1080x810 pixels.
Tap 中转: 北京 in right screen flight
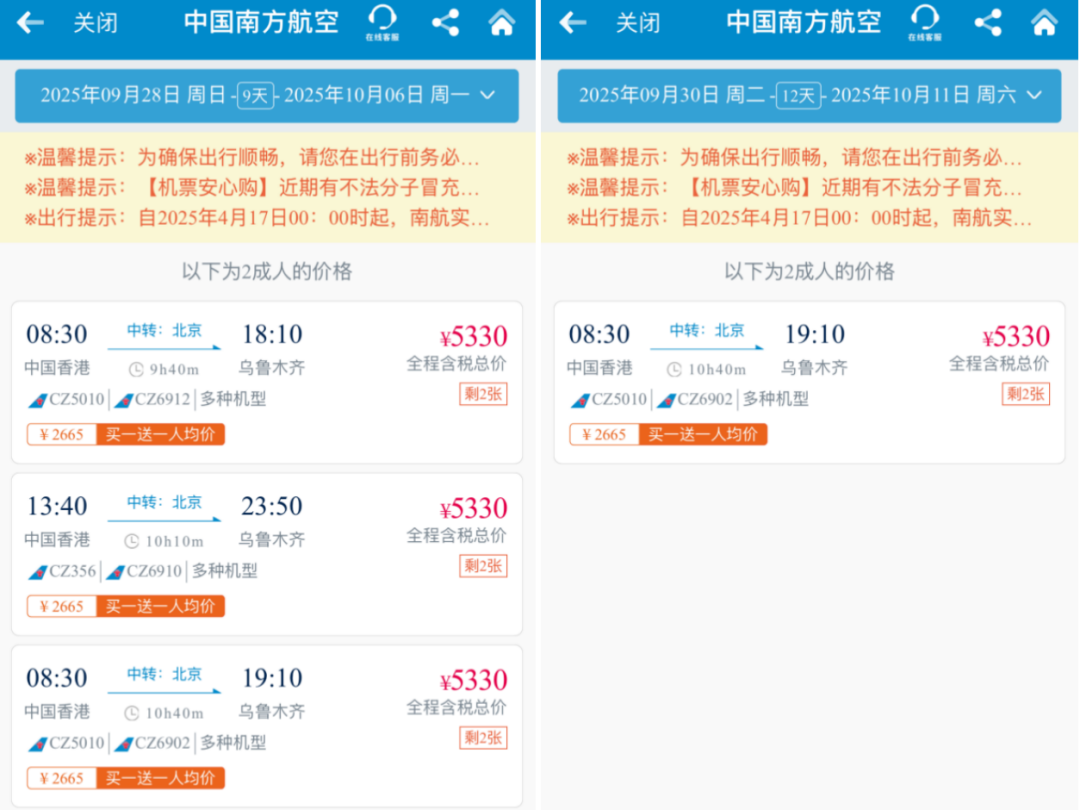pyautogui.click(x=707, y=331)
